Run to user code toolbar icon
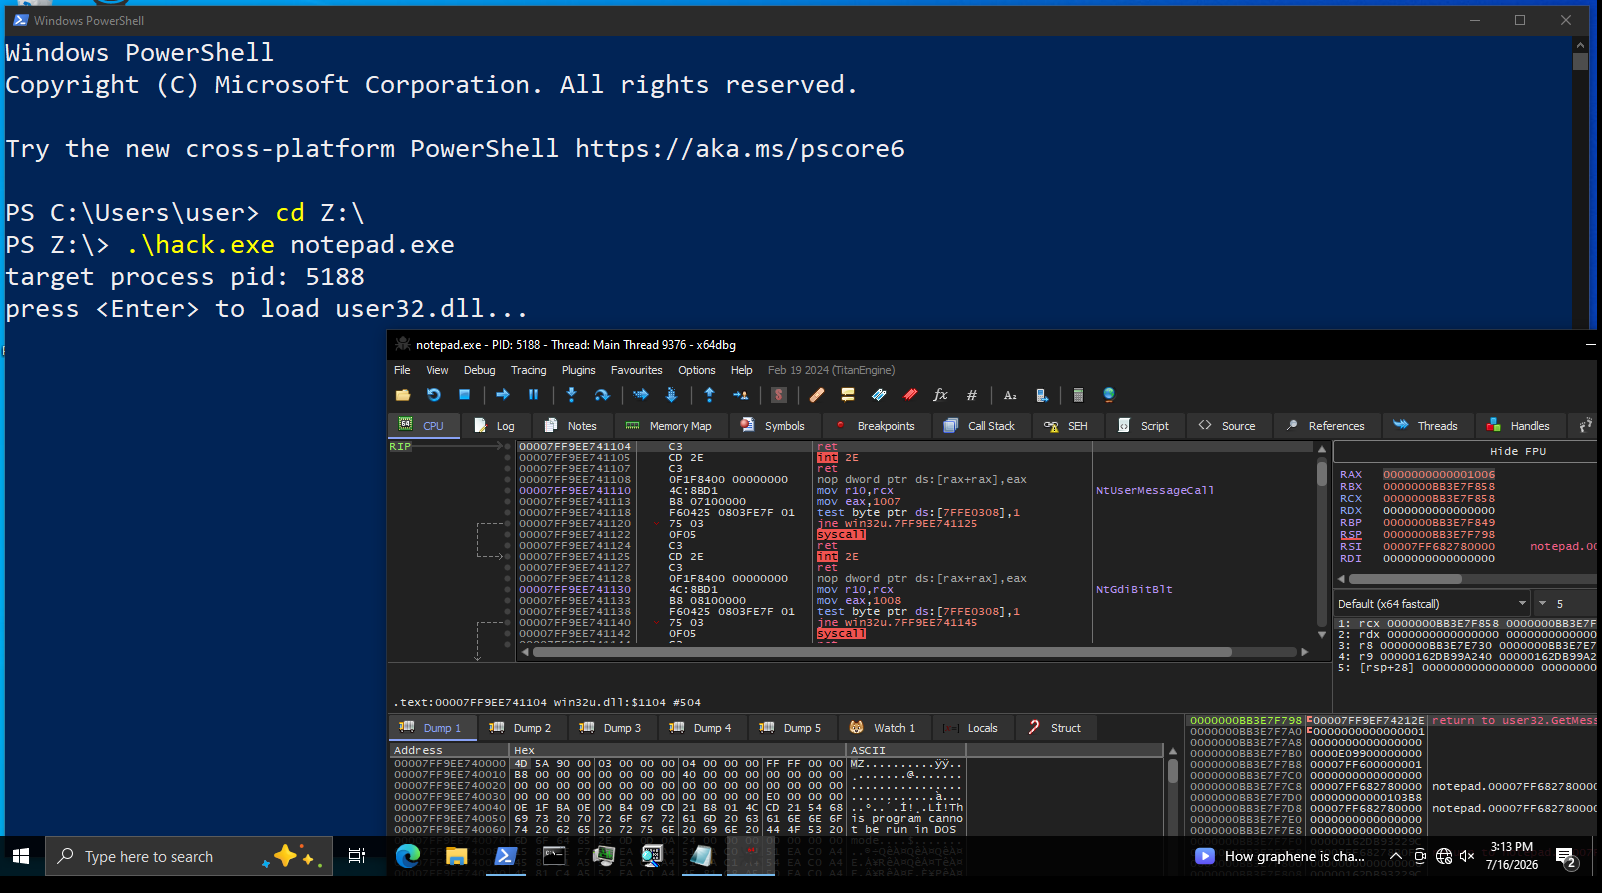This screenshot has height=893, width=1602. click(740, 395)
